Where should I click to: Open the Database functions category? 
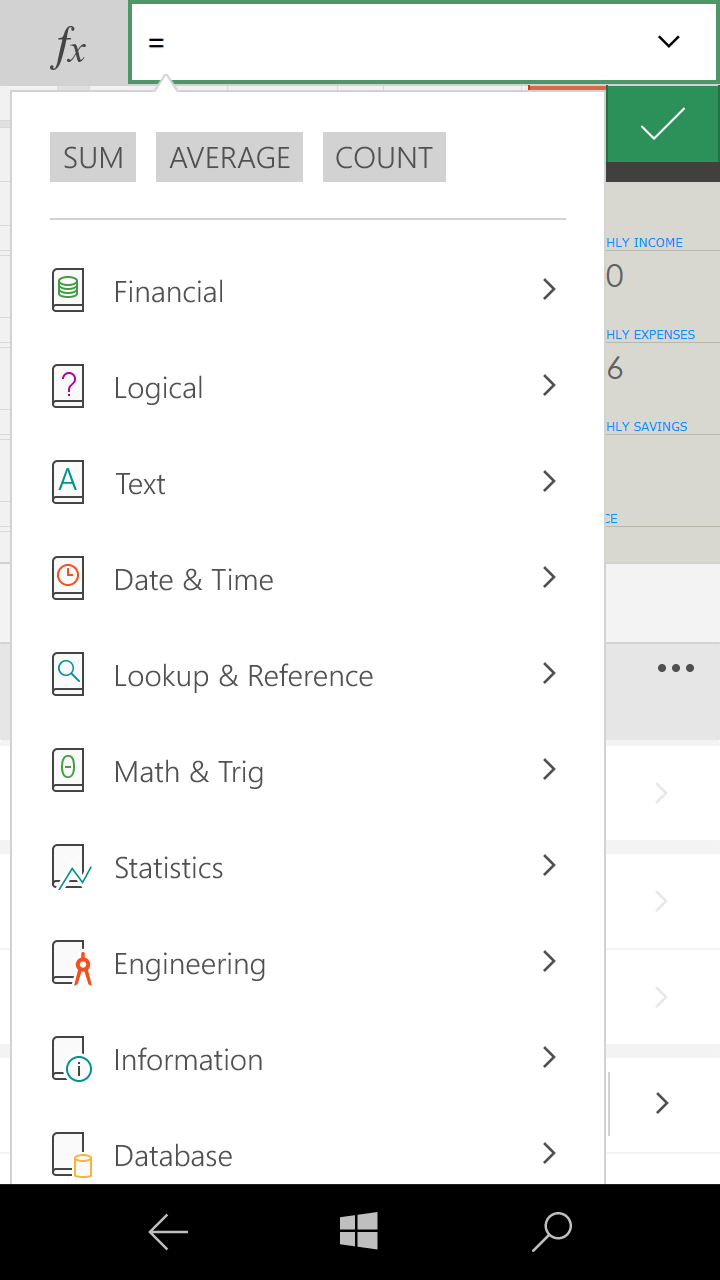click(x=174, y=1156)
